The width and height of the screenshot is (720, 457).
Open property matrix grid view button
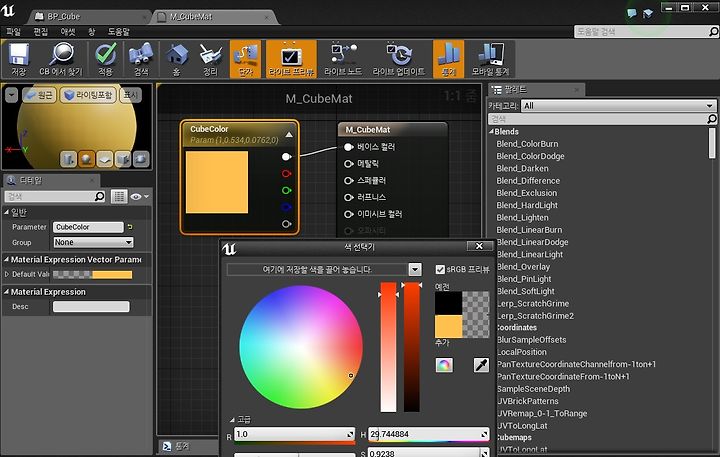(x=119, y=197)
